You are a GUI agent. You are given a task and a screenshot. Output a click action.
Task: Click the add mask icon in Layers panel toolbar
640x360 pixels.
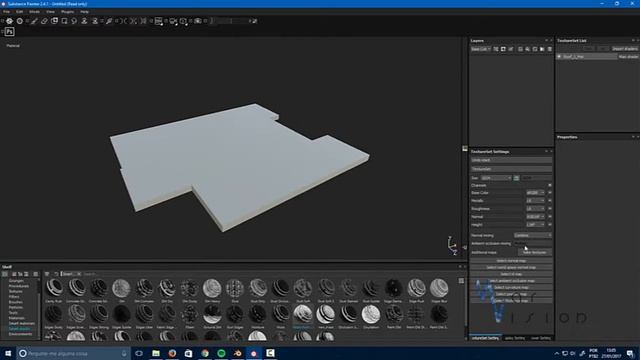[x=503, y=49]
